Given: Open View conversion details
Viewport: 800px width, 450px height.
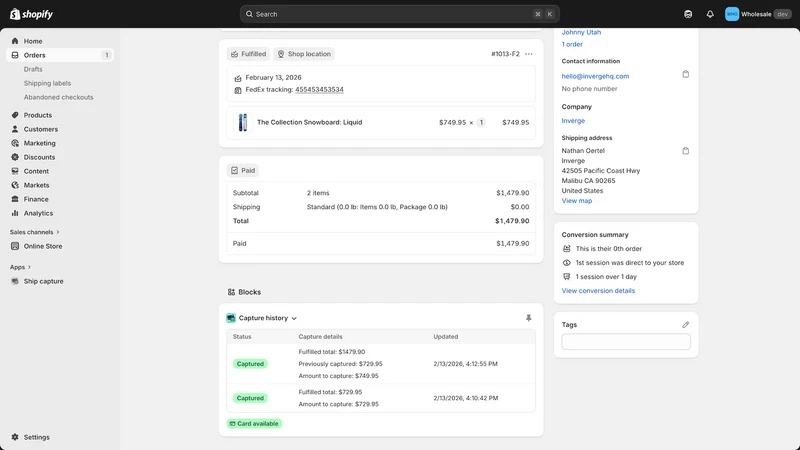Looking at the screenshot, I should pyautogui.click(x=598, y=291).
